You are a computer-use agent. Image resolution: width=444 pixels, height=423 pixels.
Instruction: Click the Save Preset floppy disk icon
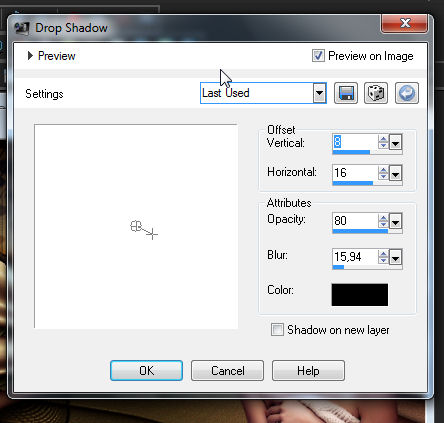coord(346,93)
